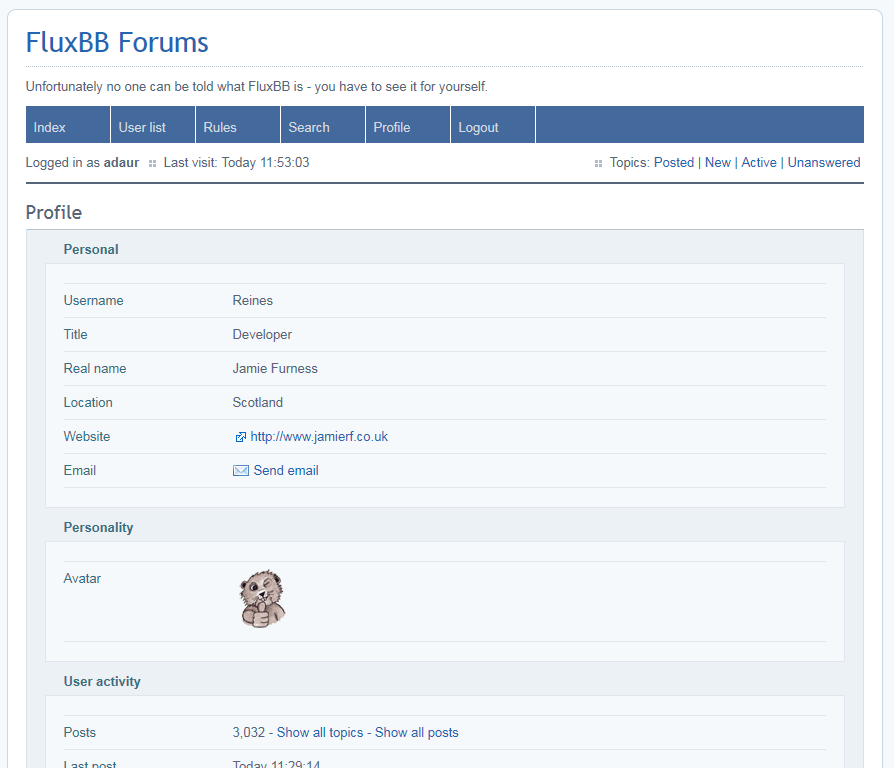Click the envelope icon next to Send email

pyautogui.click(x=241, y=471)
